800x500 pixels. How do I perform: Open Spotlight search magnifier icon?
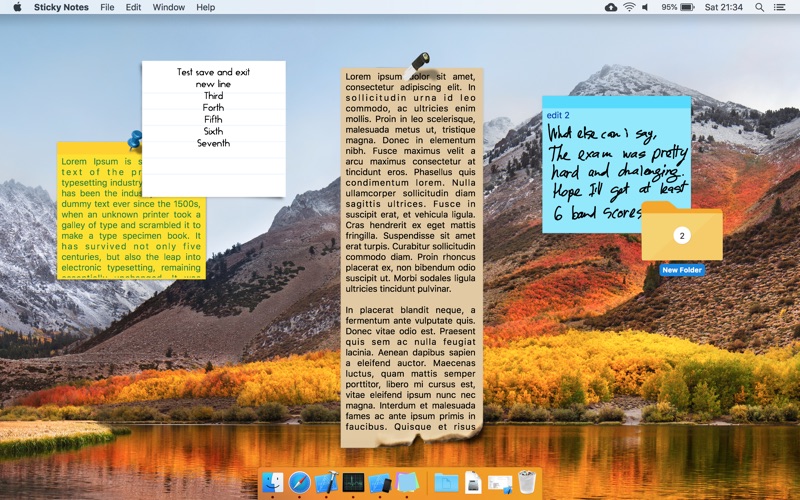[x=759, y=7]
